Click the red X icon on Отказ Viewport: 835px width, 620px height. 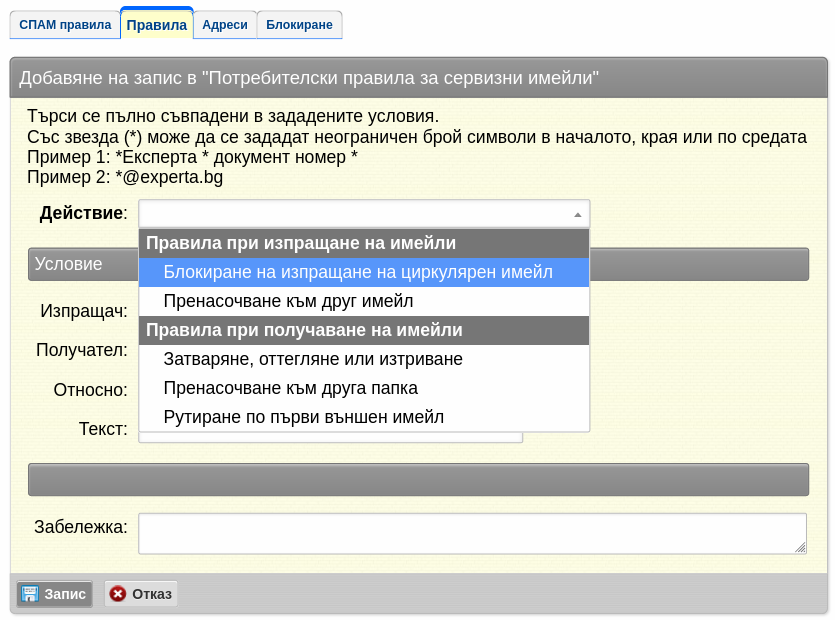click(x=118, y=593)
